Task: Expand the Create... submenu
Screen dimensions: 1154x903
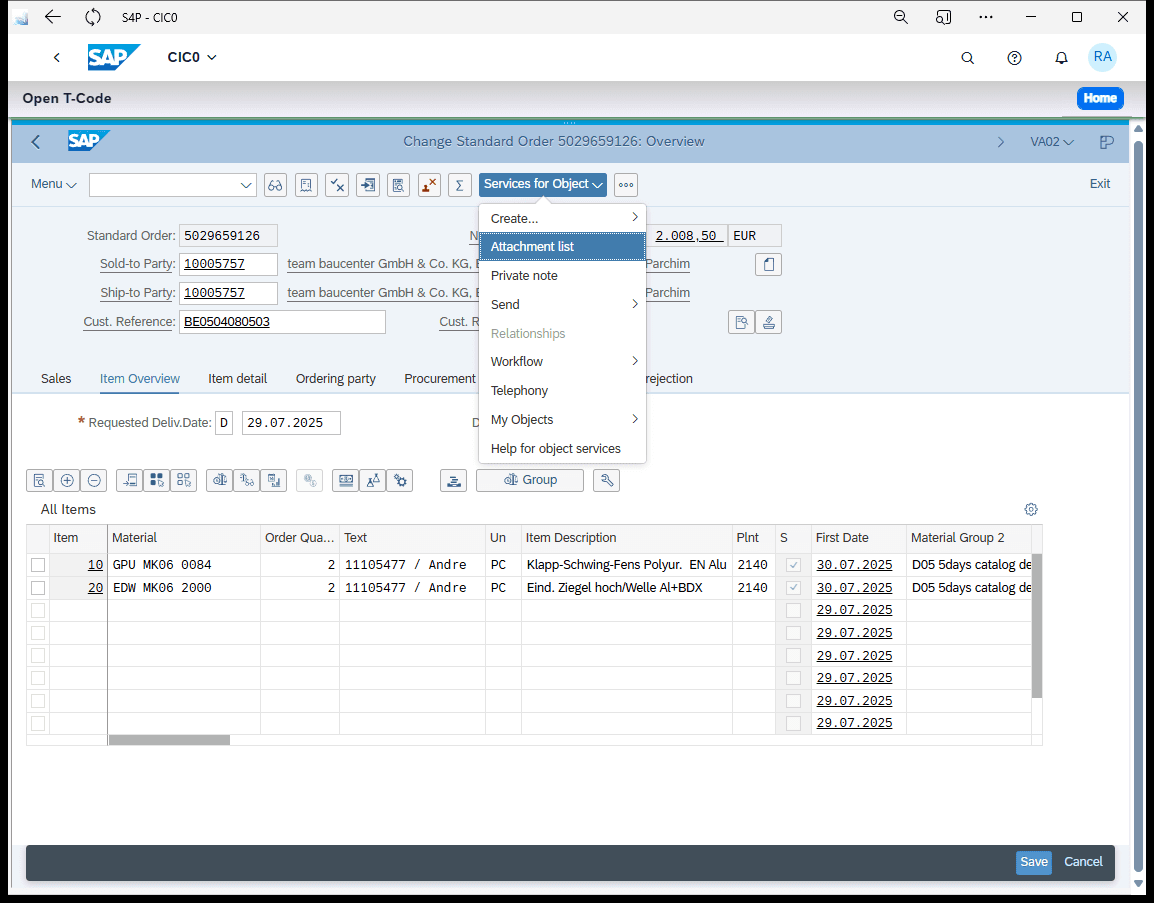Action: 562,218
